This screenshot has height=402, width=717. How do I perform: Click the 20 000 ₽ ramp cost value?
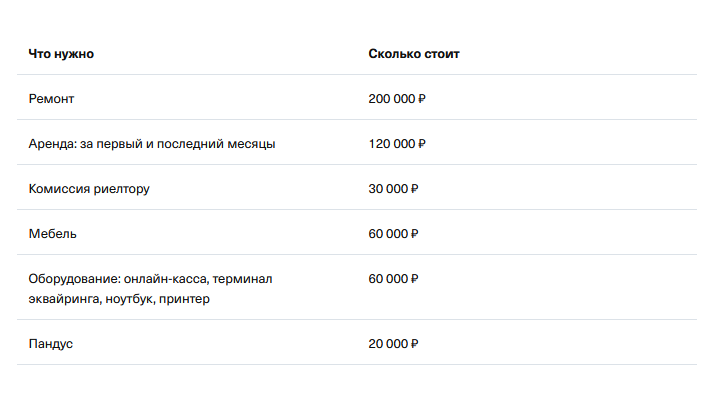393,344
